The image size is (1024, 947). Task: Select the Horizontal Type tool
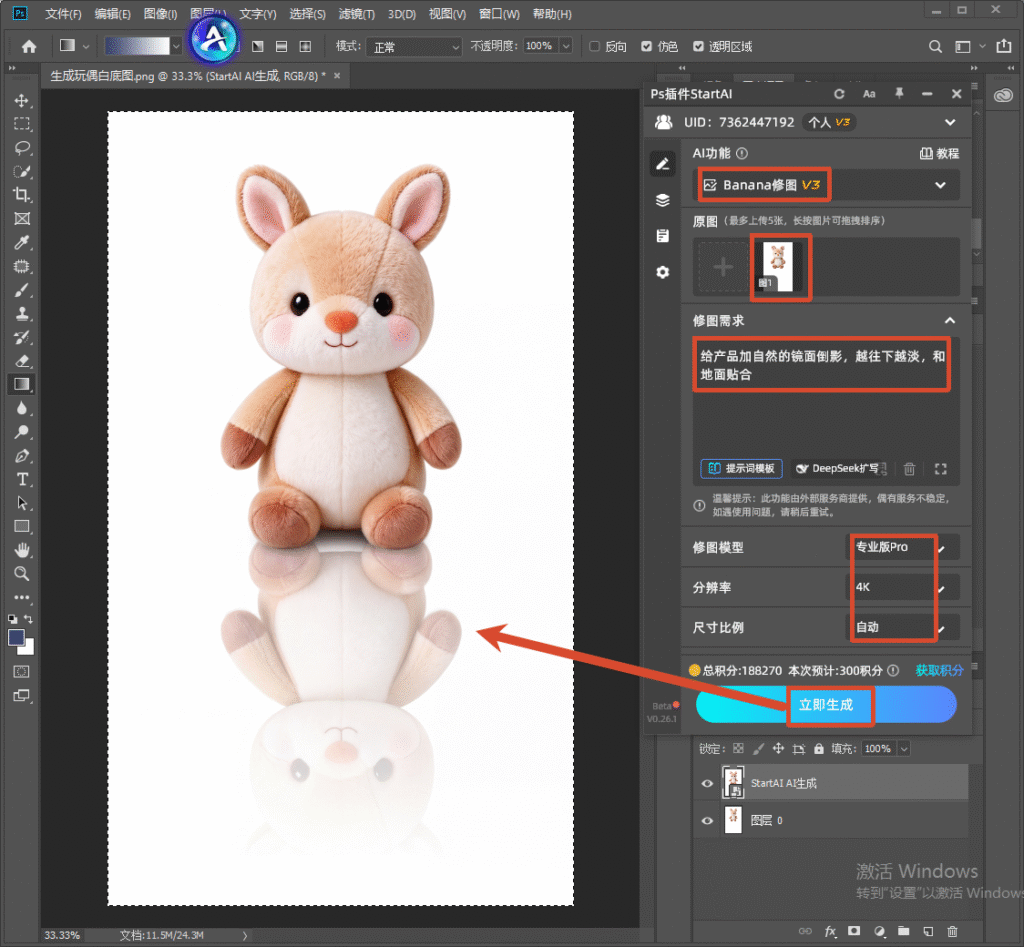[22, 479]
